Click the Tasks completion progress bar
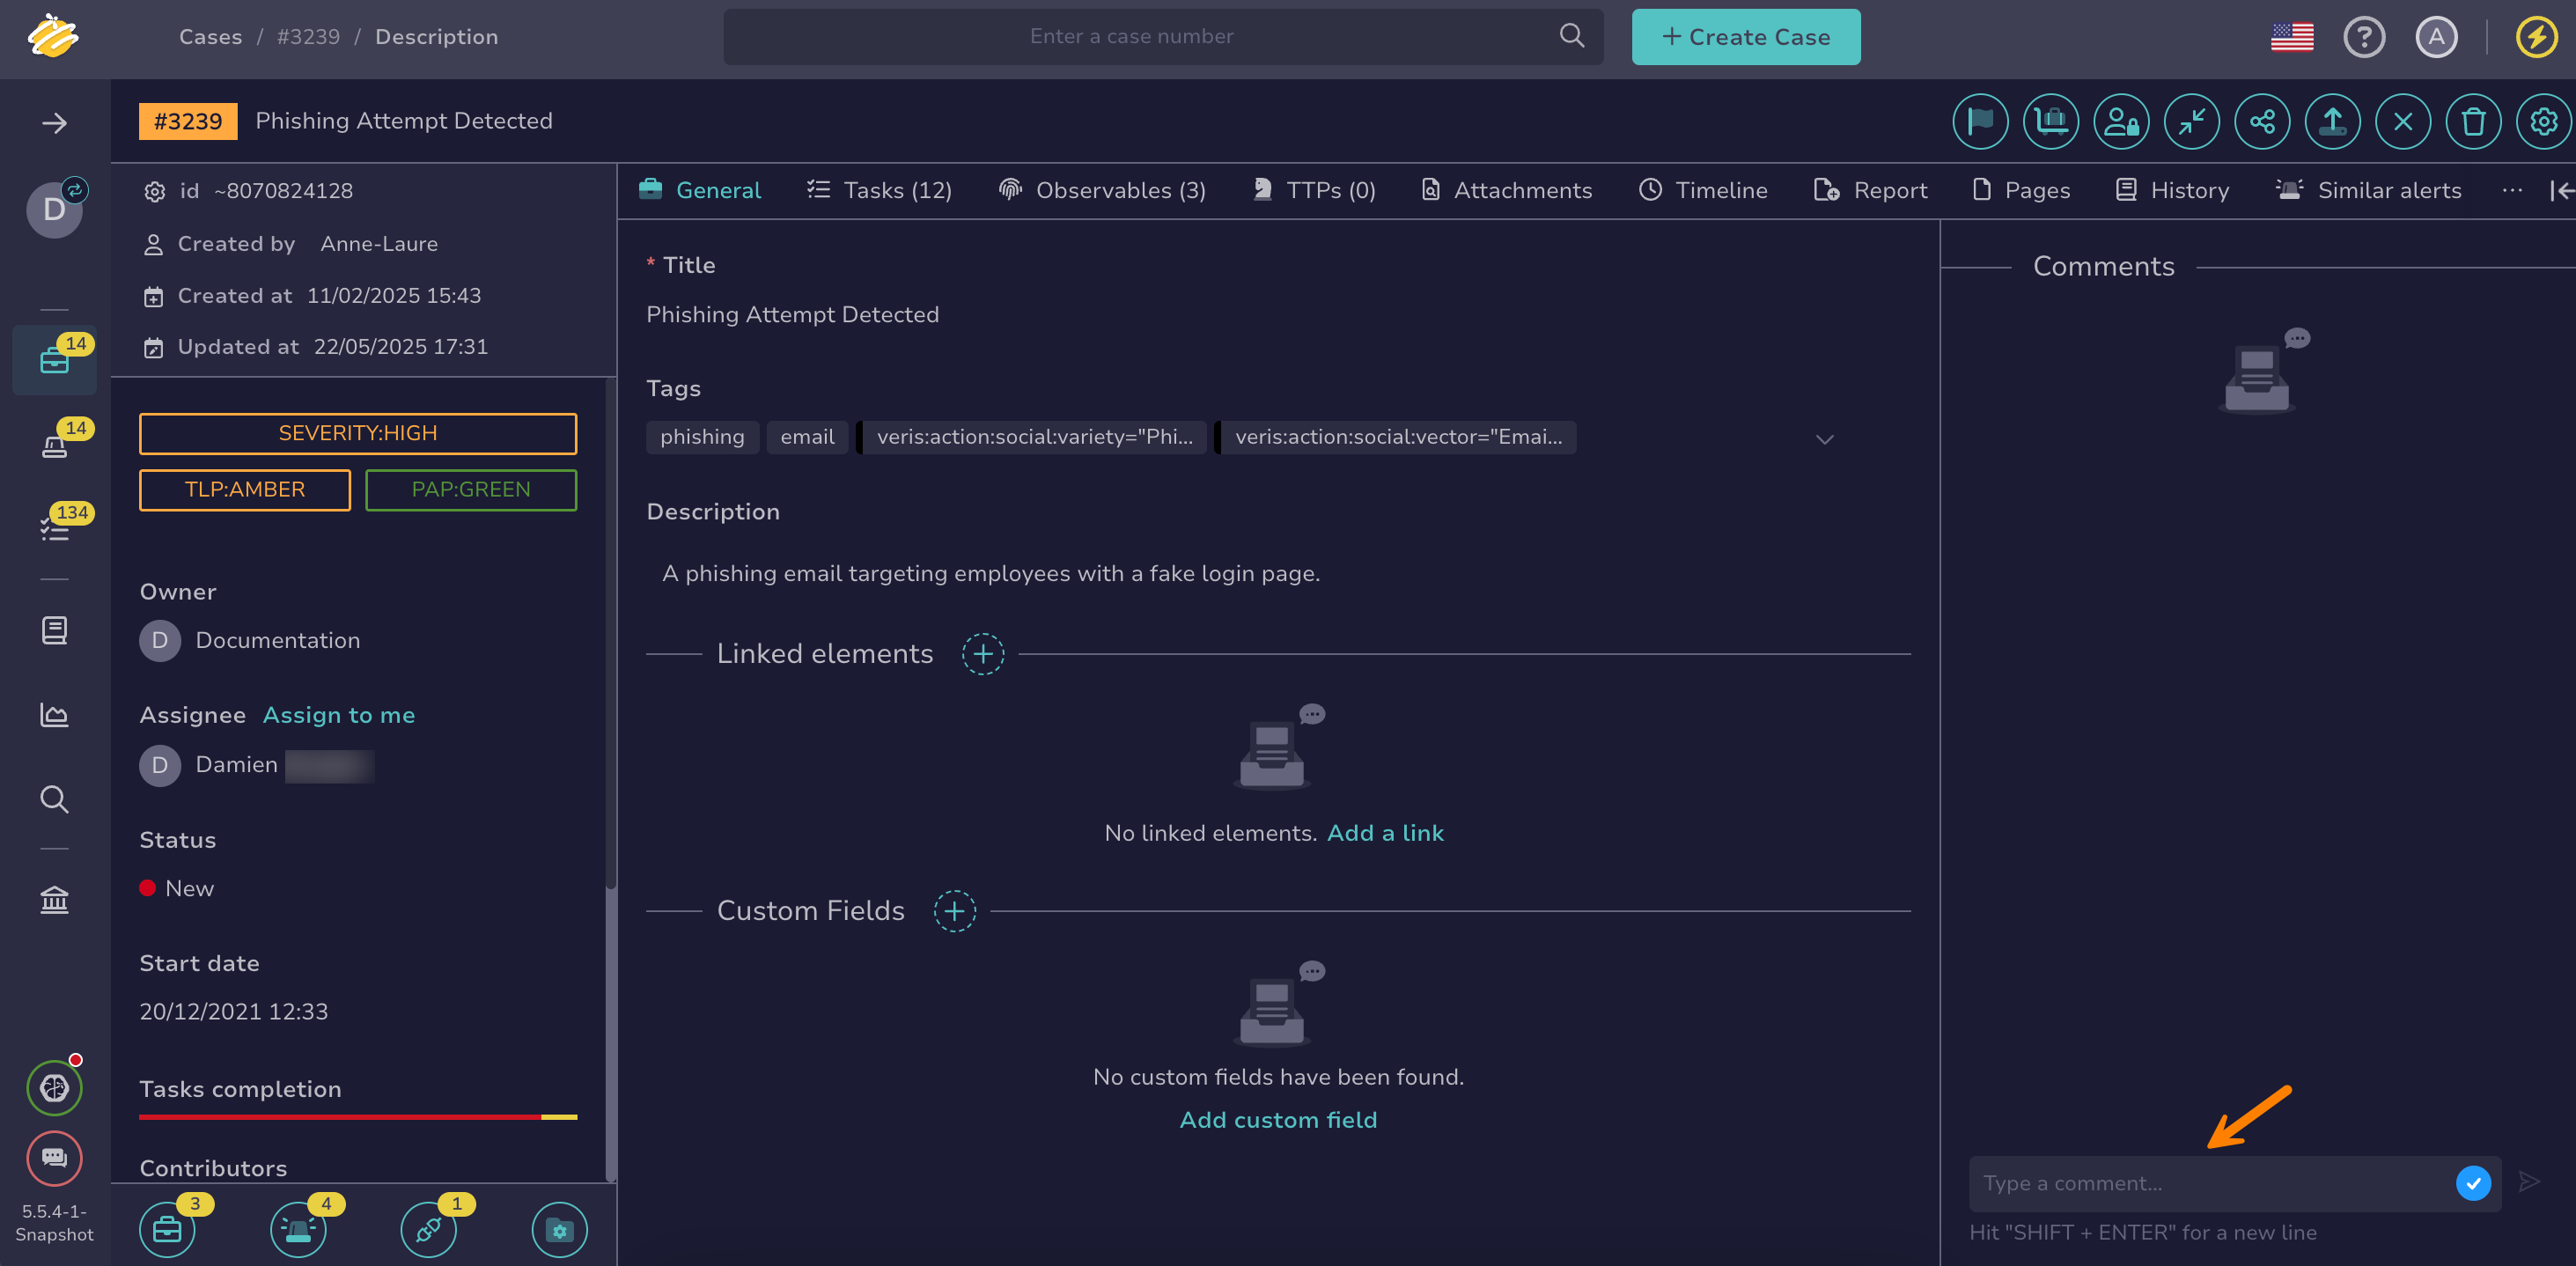Screen dimensions: 2576x1266 tap(357, 1116)
